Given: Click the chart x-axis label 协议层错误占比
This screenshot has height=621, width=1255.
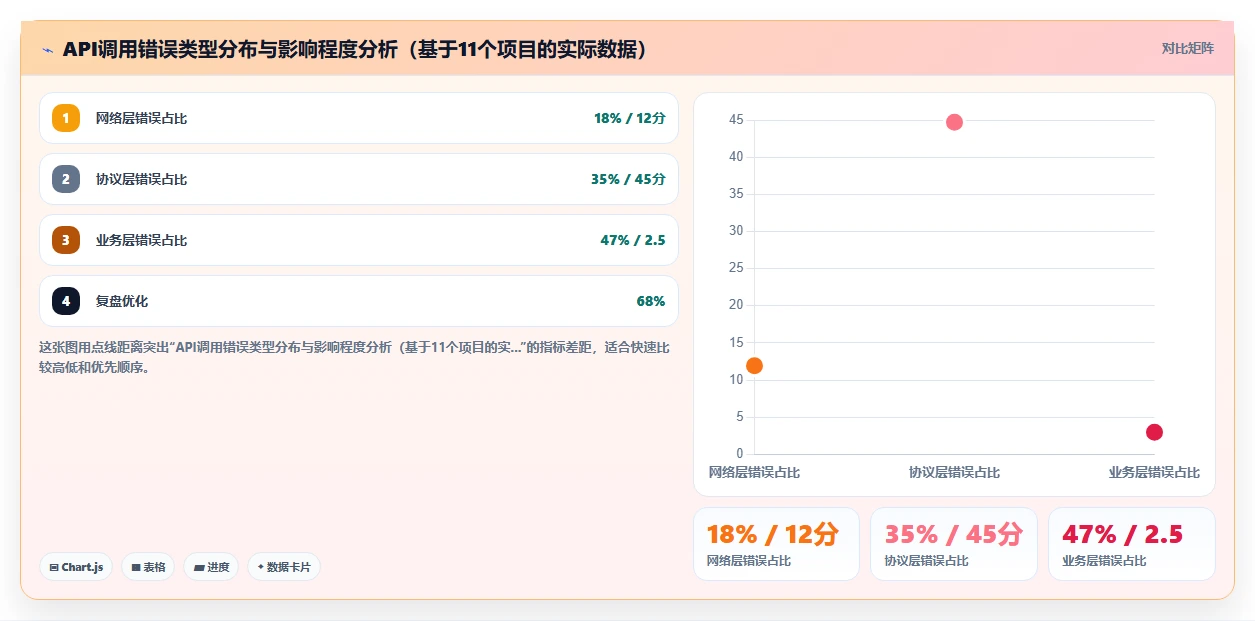Looking at the screenshot, I should coord(954,472).
